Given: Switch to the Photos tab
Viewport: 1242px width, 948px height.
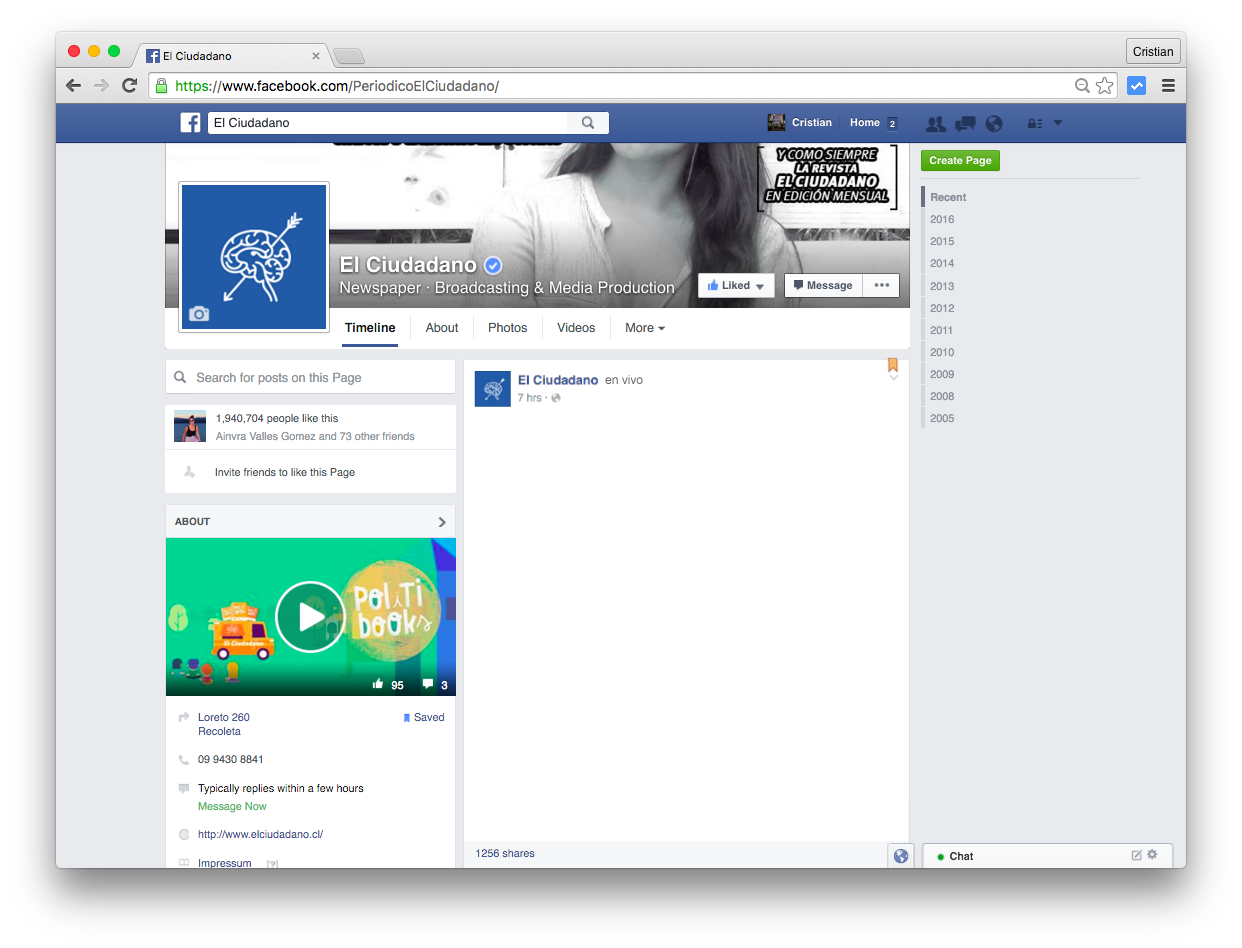Looking at the screenshot, I should coord(508,328).
